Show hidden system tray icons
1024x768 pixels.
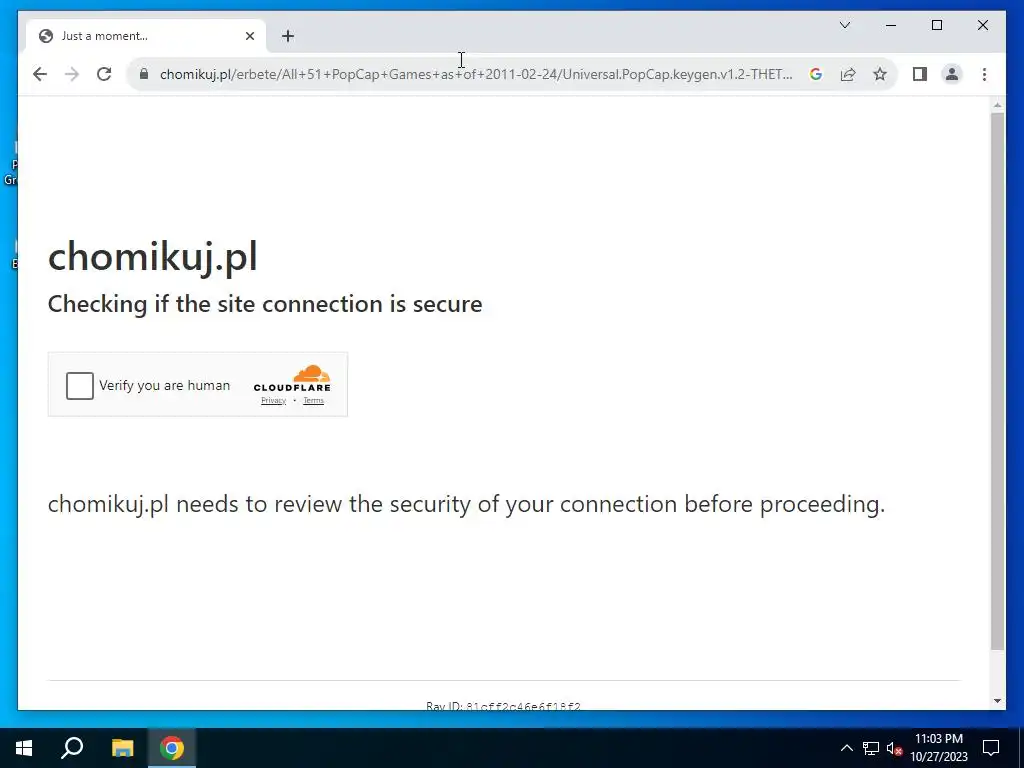point(846,748)
